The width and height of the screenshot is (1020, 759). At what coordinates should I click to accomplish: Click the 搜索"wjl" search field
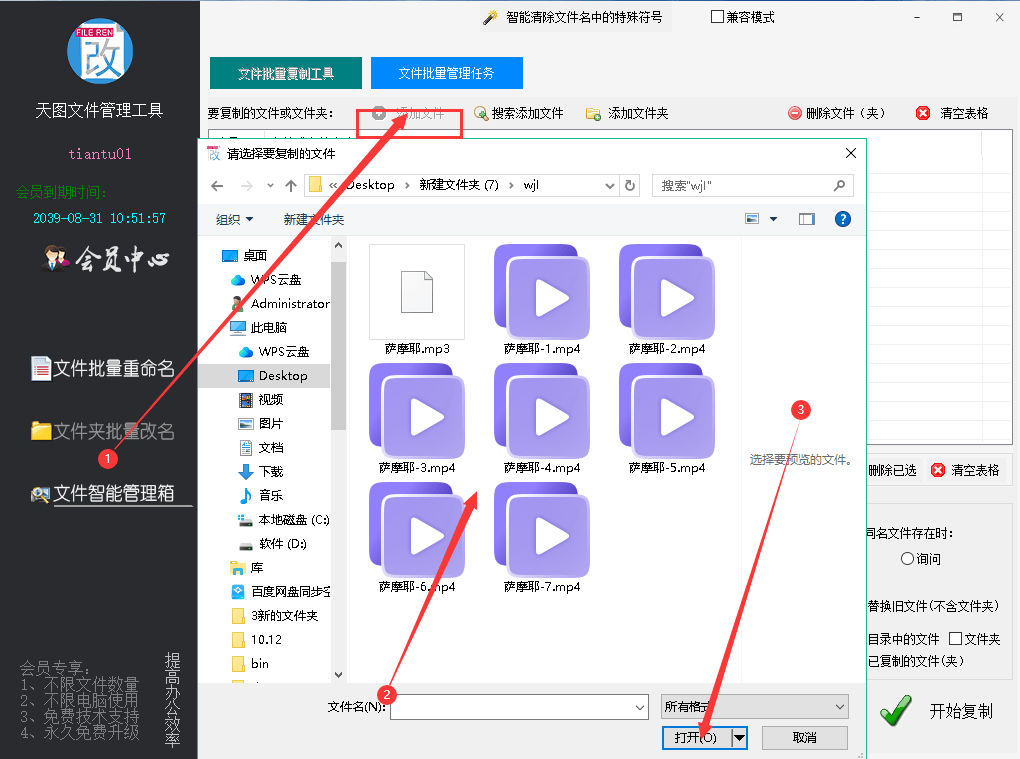coord(753,186)
